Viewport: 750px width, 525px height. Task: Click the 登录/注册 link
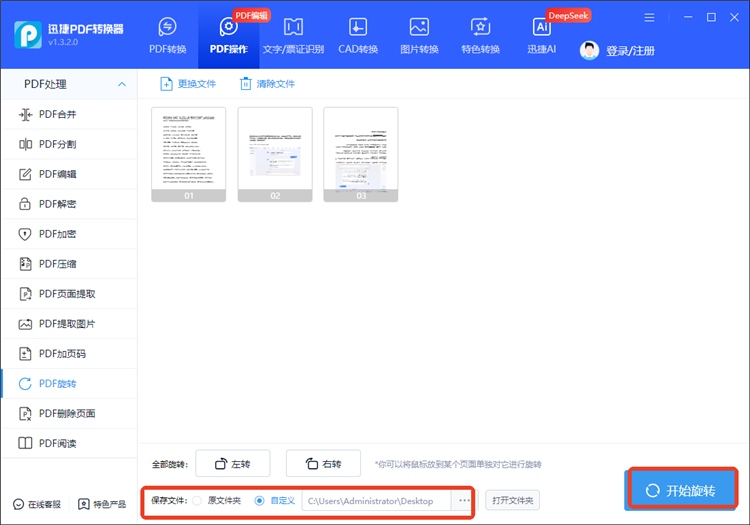click(x=630, y=51)
